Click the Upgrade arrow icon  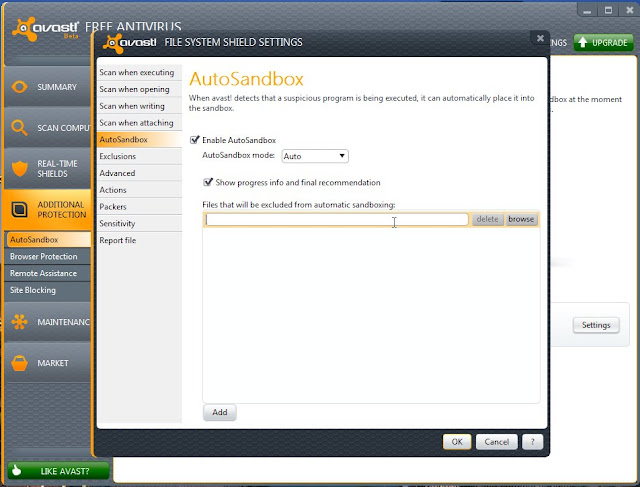click(x=583, y=42)
